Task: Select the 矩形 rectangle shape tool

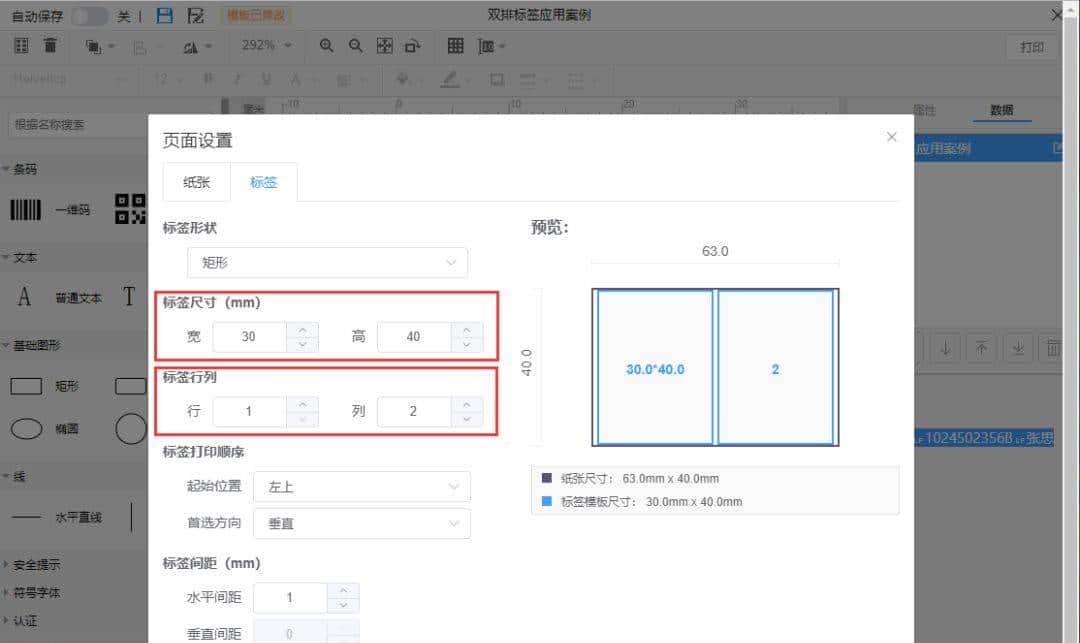Action: [x=65, y=386]
